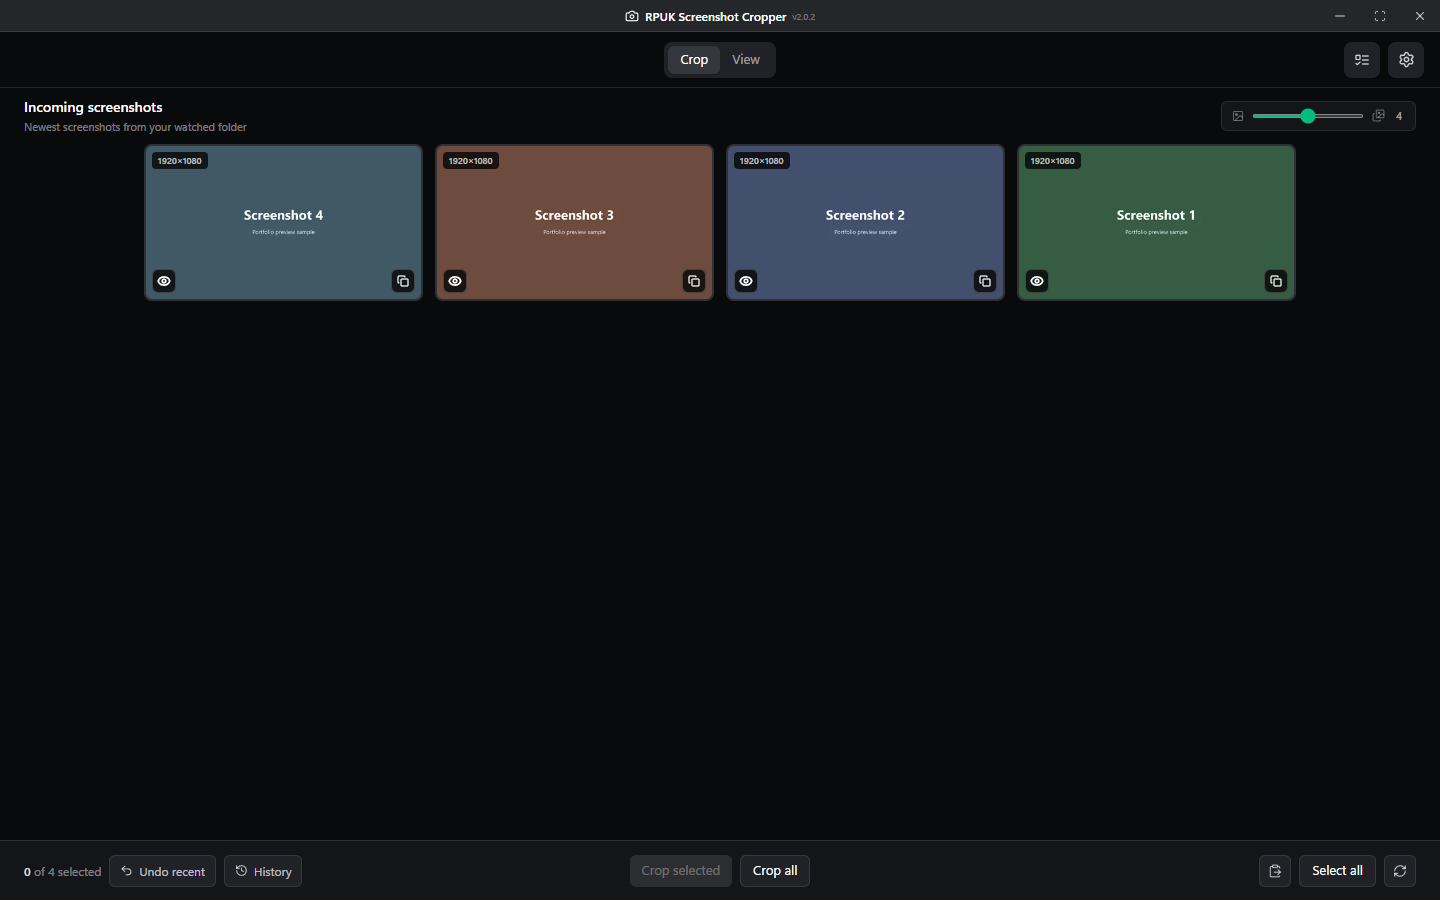Adjust the thumbnail count slider
The width and height of the screenshot is (1440, 900).
coord(1308,116)
